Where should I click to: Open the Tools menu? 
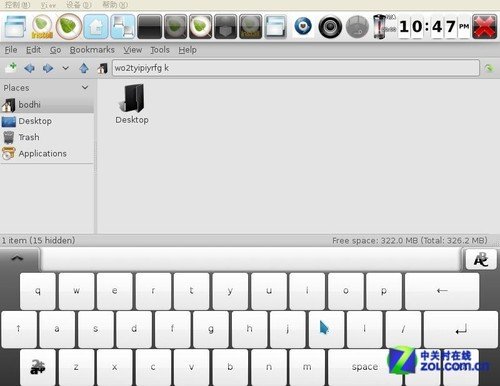tap(160, 50)
